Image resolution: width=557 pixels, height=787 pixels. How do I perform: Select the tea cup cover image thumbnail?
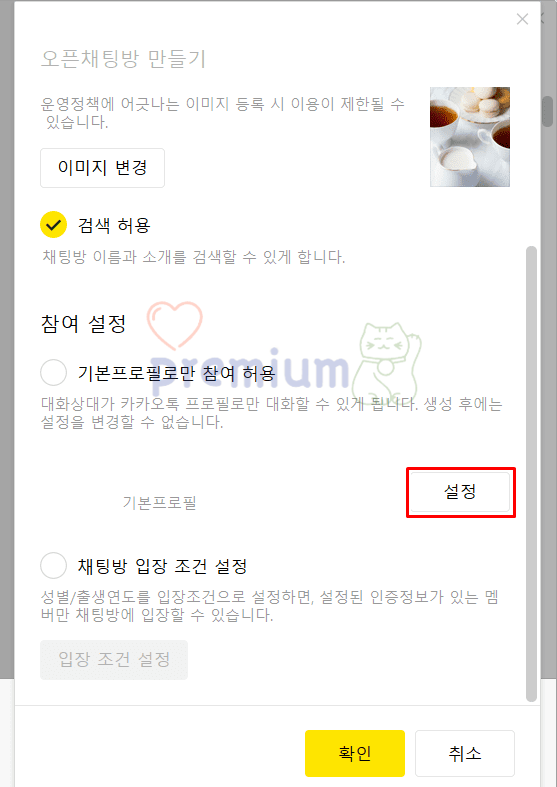tap(470, 137)
